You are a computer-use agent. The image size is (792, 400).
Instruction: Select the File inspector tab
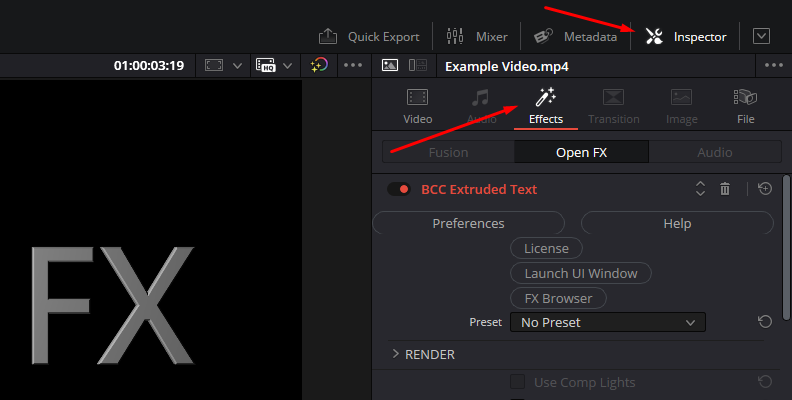(745, 106)
